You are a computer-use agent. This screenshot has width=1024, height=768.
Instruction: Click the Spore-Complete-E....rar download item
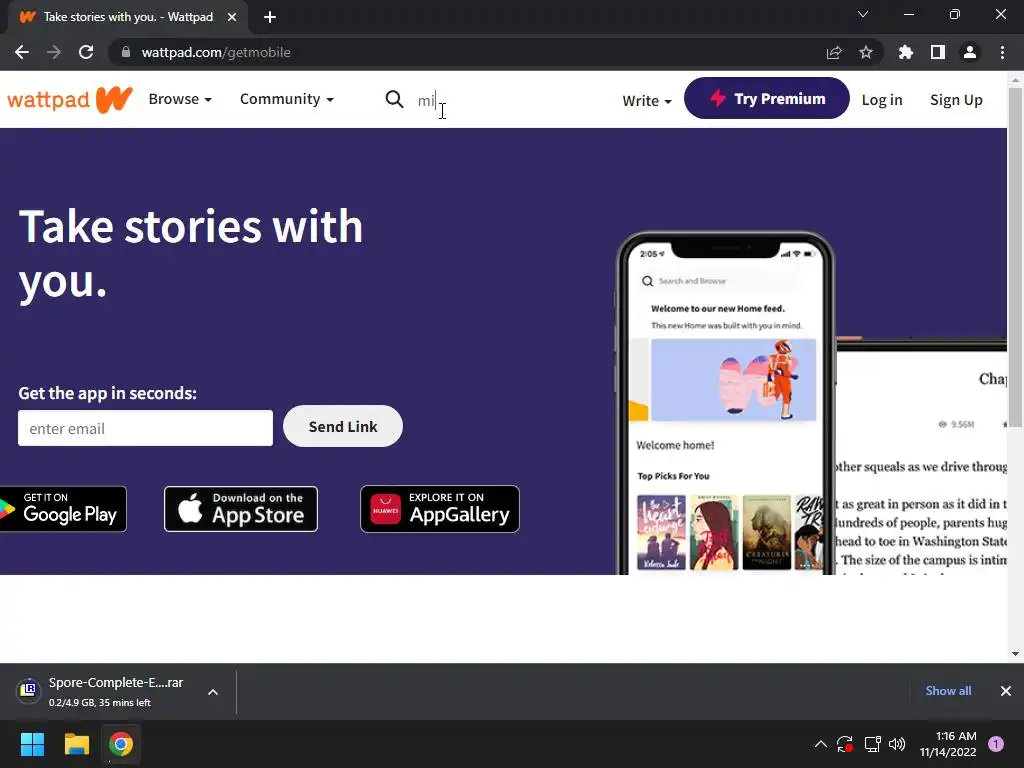click(118, 692)
